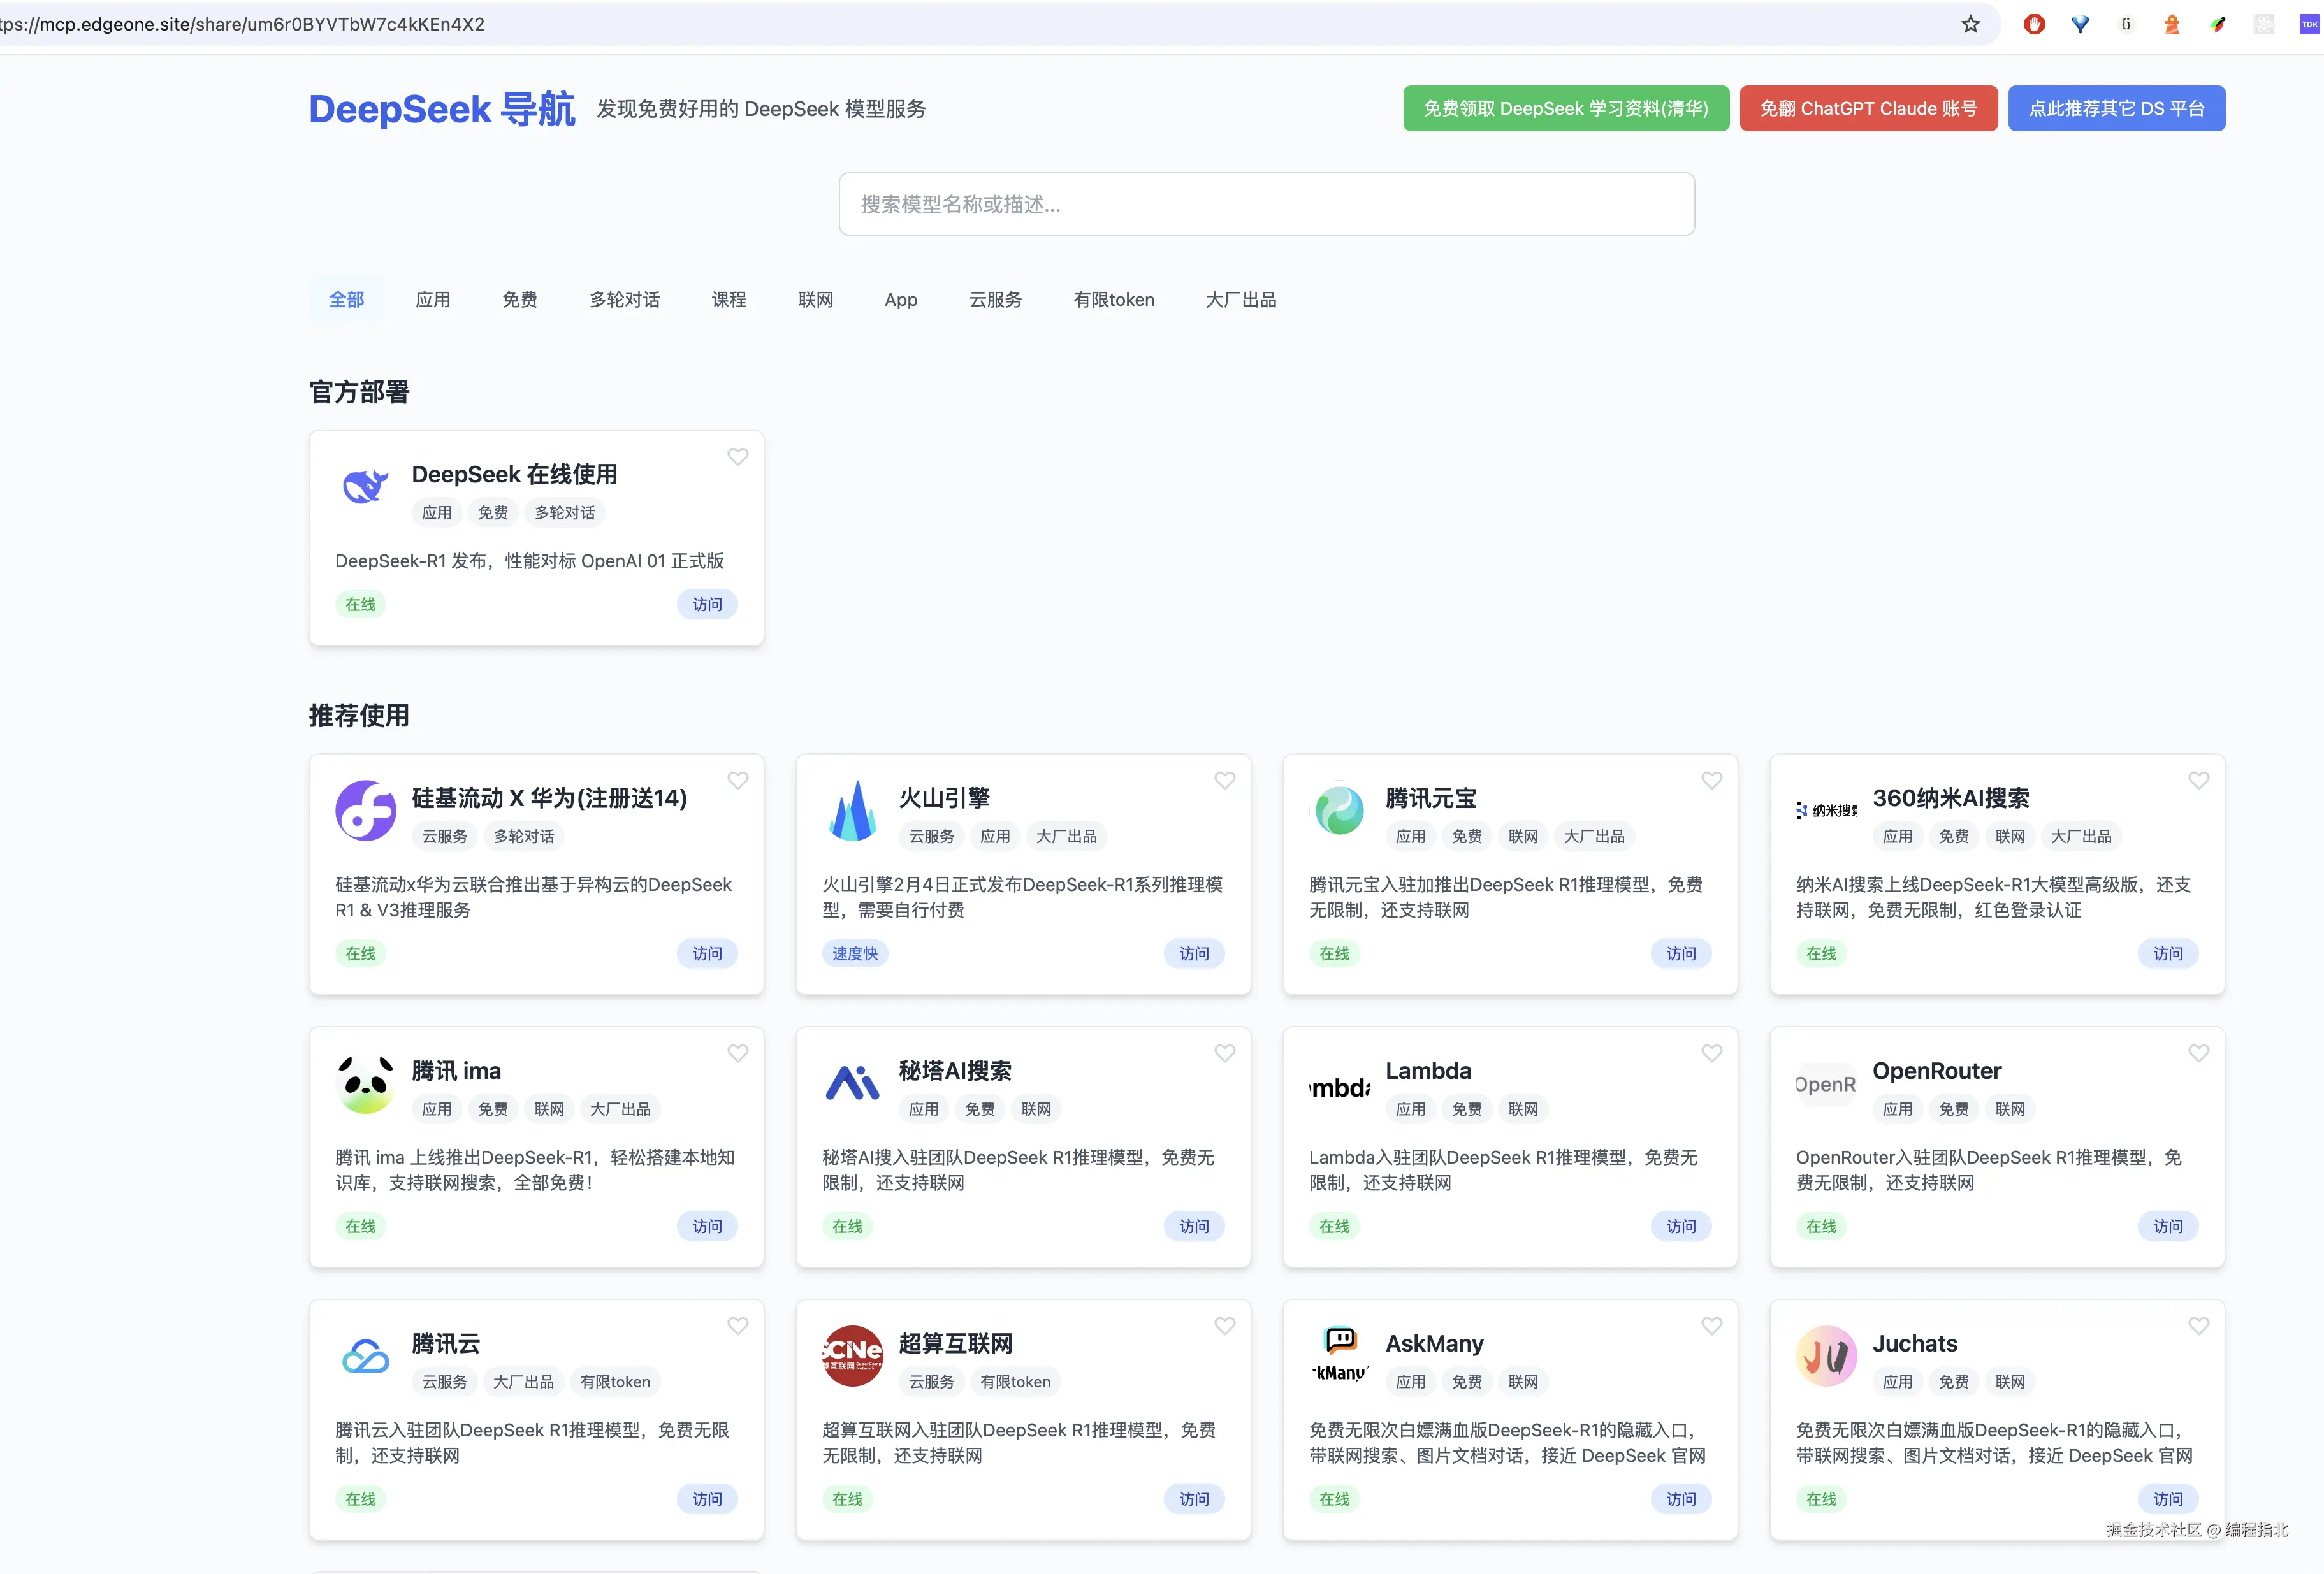Select the 免费 filter tab
2324x1574 pixels.
coord(519,300)
